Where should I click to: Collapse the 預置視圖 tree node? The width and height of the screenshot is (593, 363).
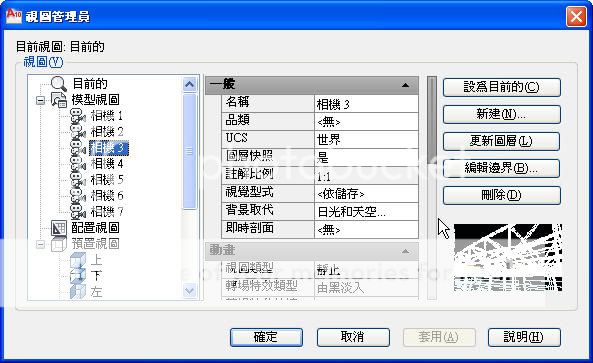tap(40, 244)
